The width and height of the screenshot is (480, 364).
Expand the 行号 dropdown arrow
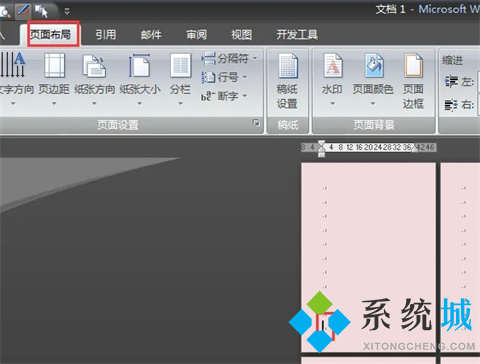click(245, 77)
